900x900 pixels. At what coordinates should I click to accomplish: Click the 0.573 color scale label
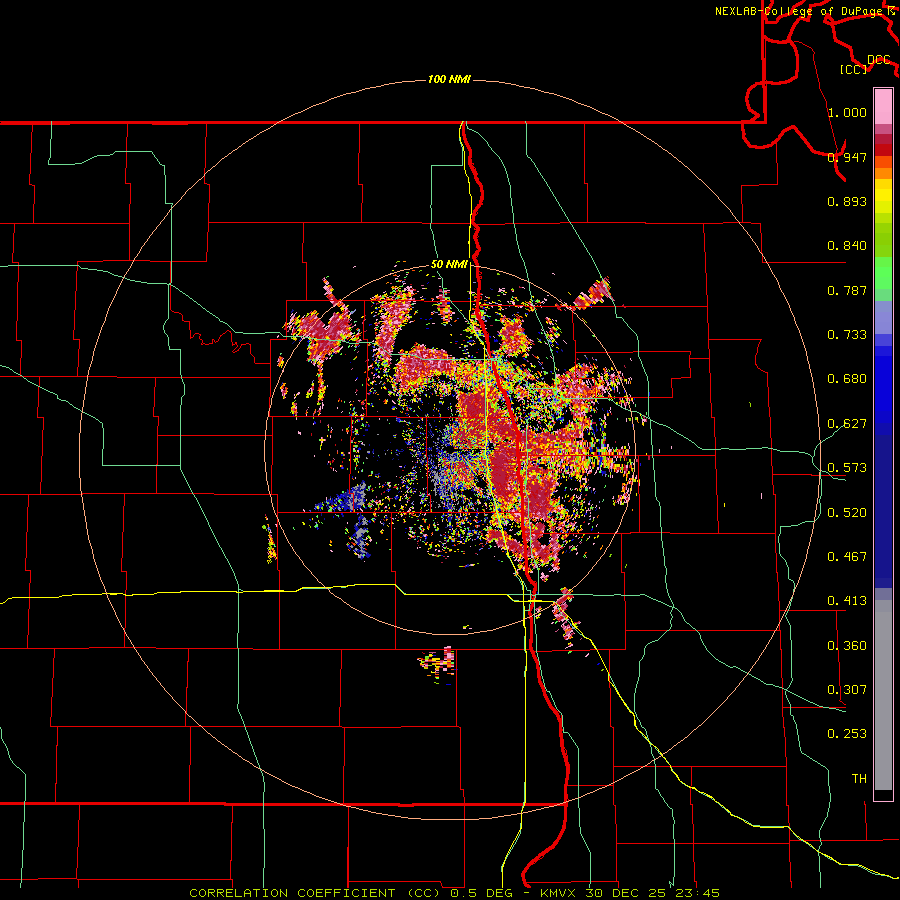[847, 468]
